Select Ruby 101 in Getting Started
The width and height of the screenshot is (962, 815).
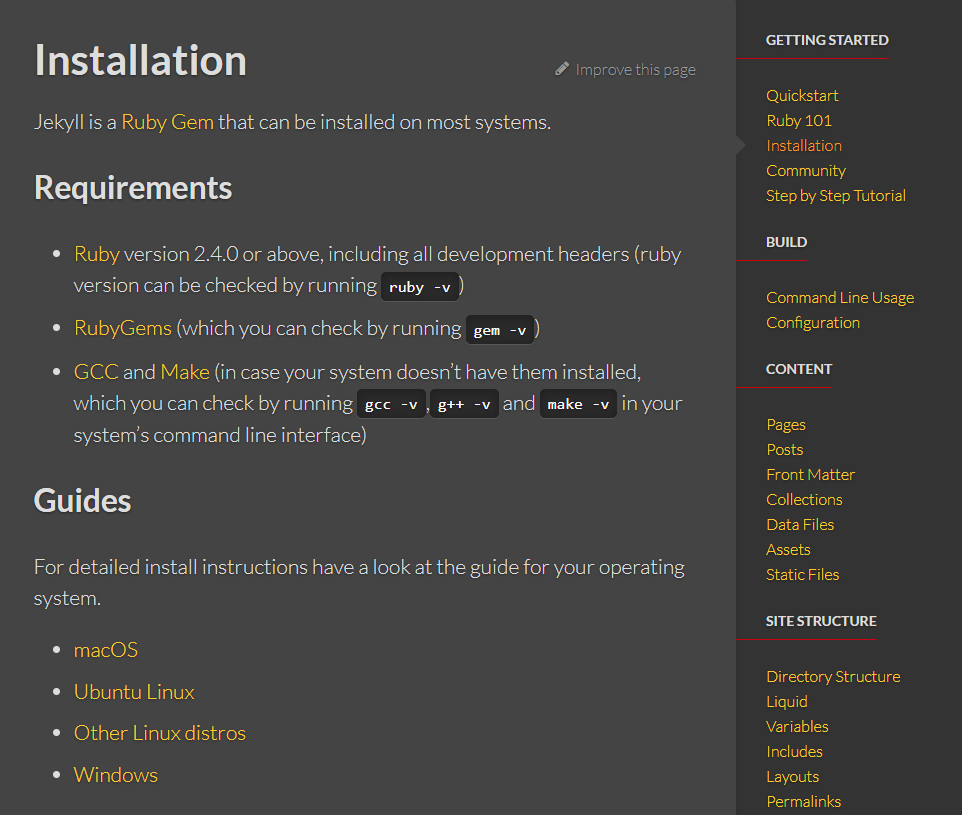pos(799,121)
